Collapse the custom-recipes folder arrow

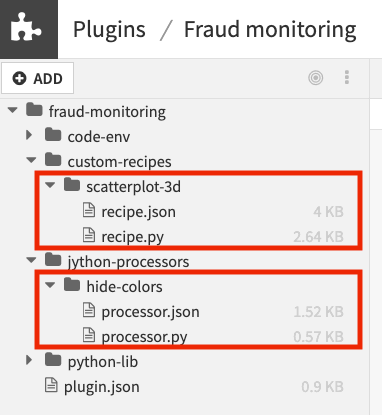click(x=31, y=160)
